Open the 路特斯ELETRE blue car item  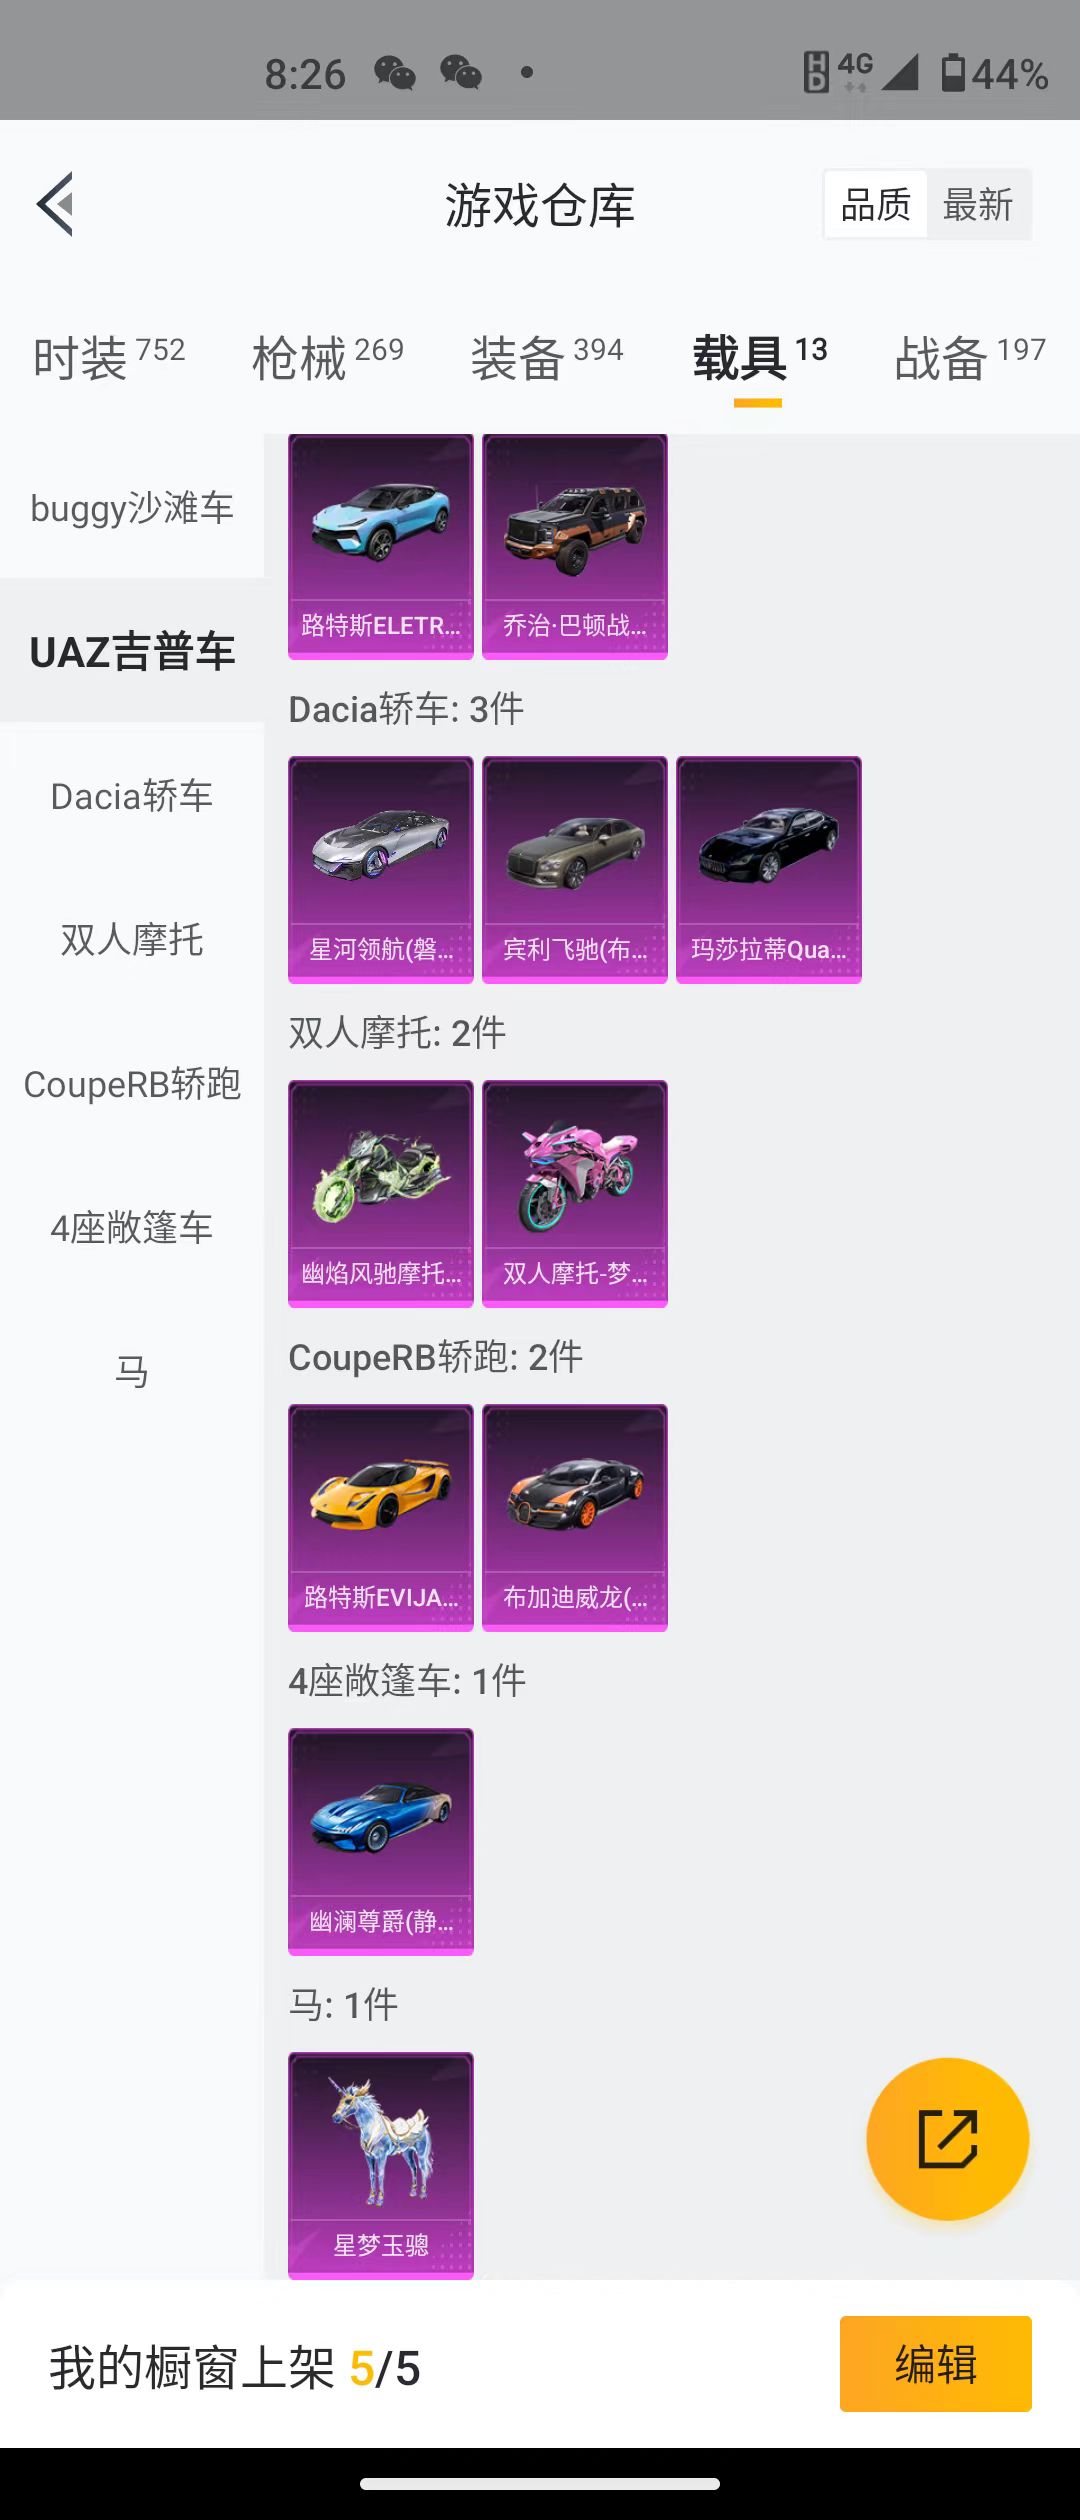tap(381, 547)
